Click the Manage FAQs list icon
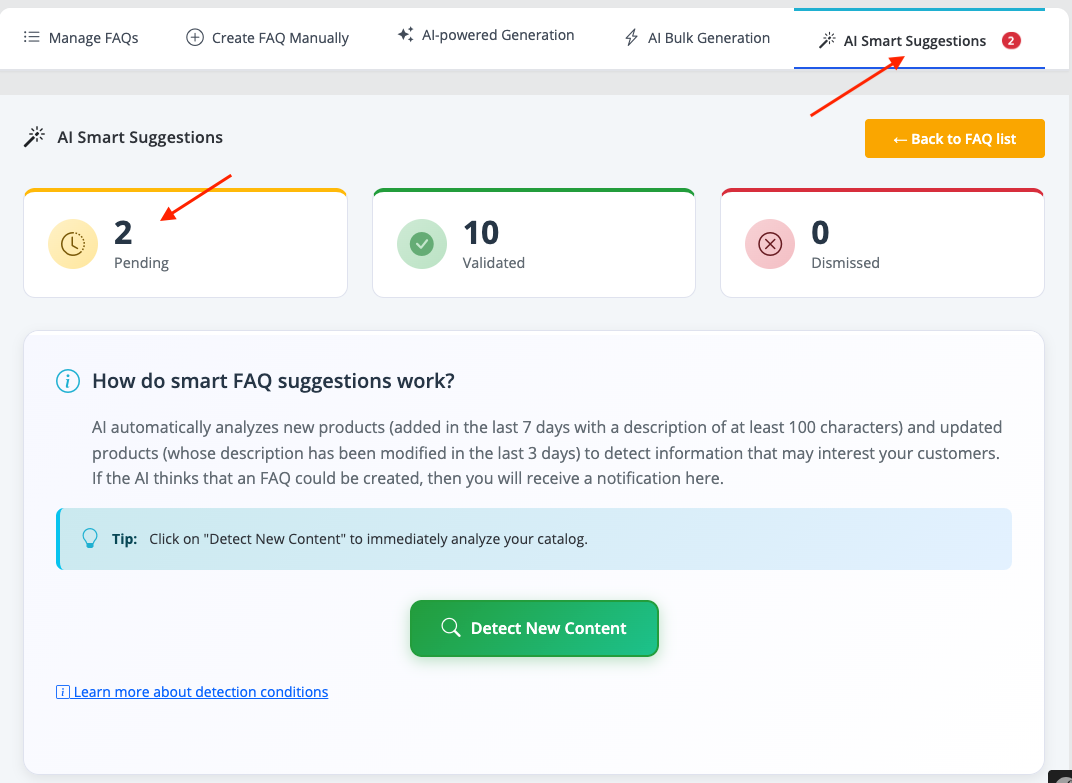Viewport: 1072px width, 783px height. click(x=31, y=38)
